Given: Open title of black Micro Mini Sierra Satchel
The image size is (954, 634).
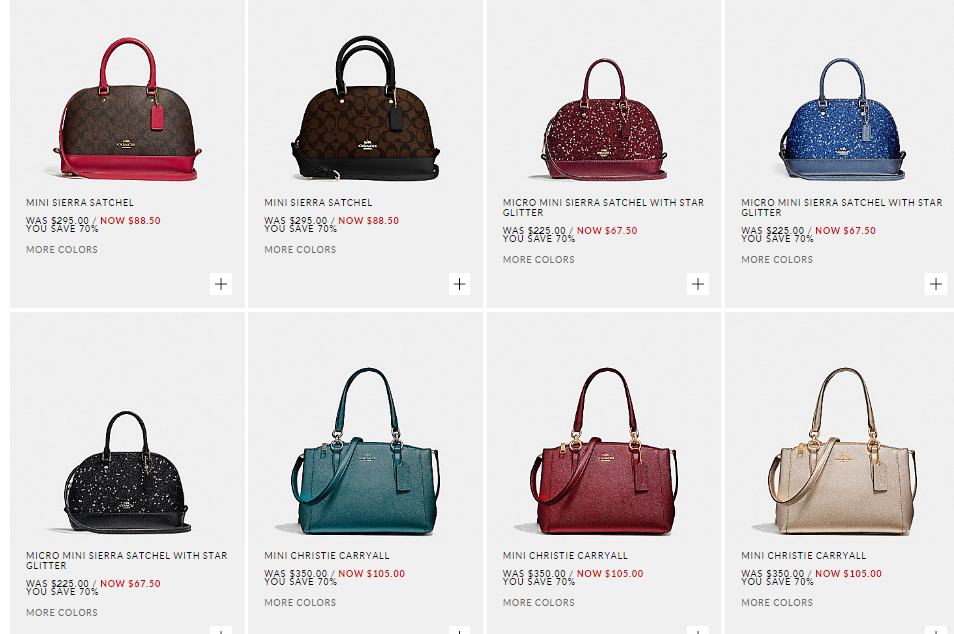Looking at the screenshot, I should [127, 560].
